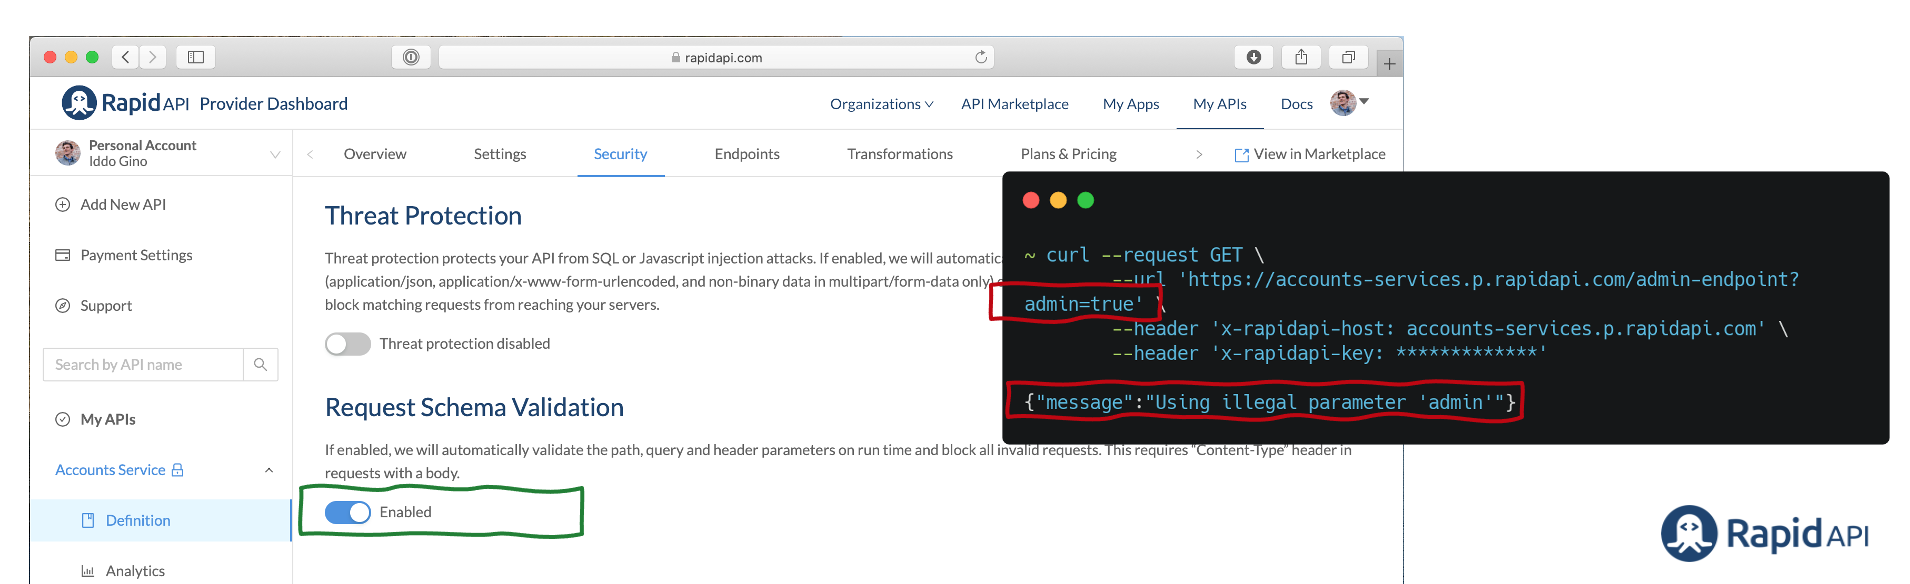The width and height of the screenshot is (1910, 584).
Task: Toggle Safari sidebar button
Action: click(x=196, y=57)
